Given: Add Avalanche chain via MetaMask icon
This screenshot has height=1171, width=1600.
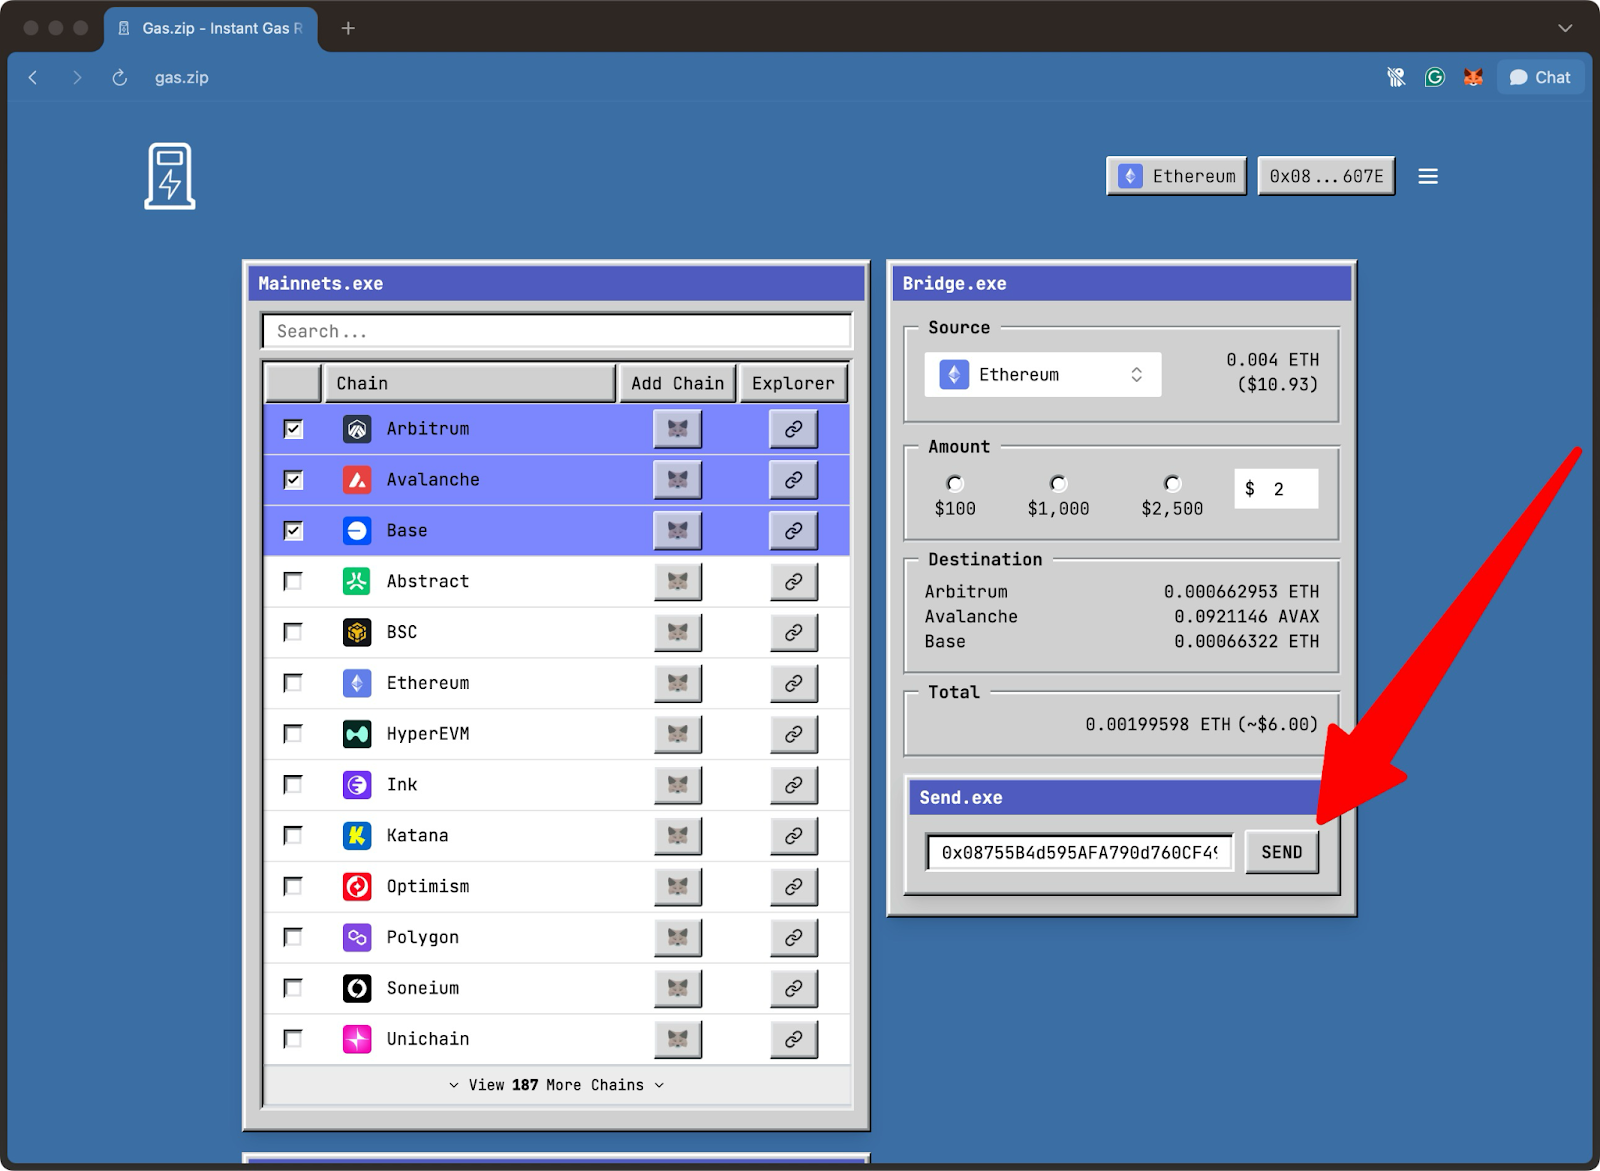Looking at the screenshot, I should tap(678, 480).
